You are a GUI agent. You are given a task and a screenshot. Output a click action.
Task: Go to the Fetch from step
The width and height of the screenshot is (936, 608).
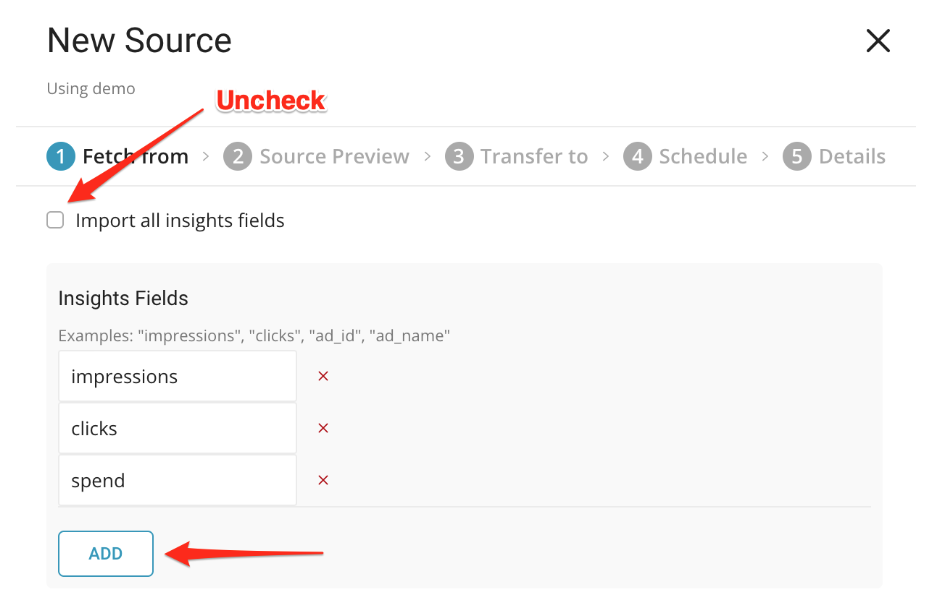tap(135, 157)
